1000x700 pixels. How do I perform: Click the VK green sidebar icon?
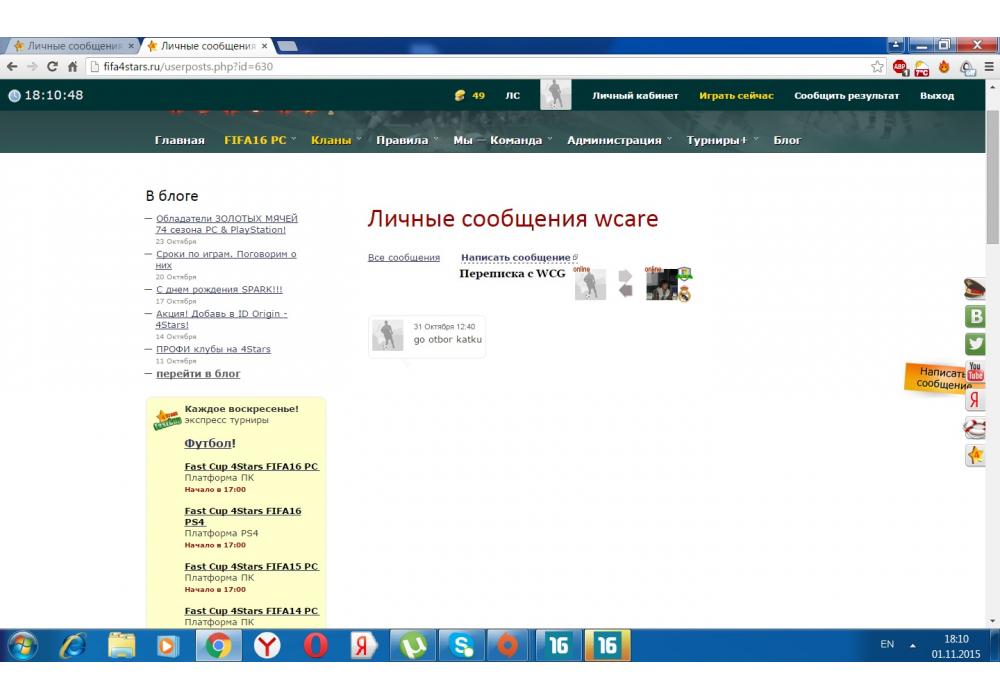[x=975, y=317]
